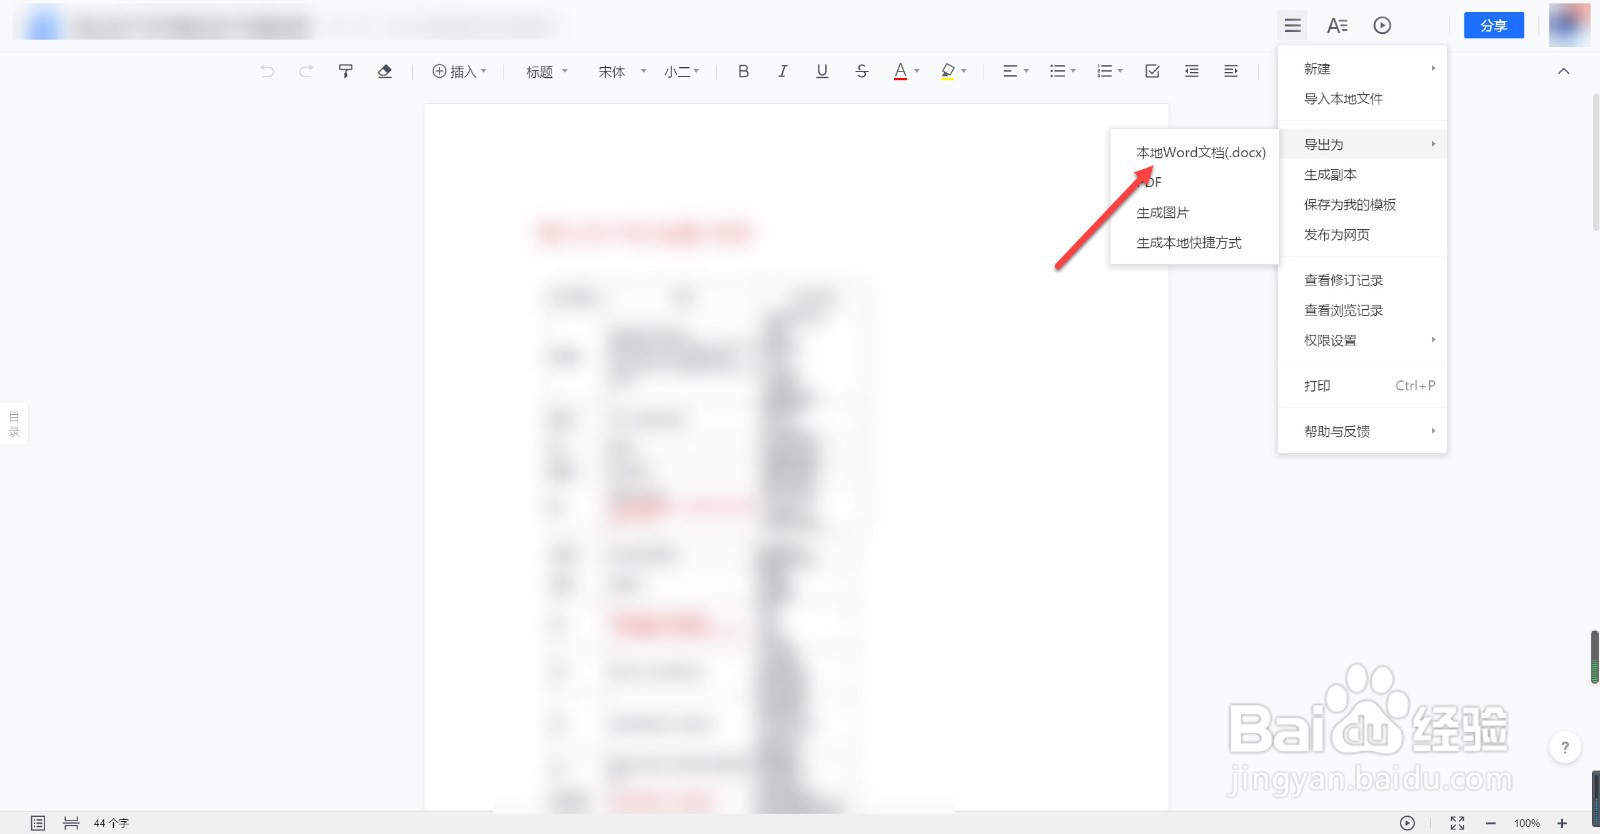Open the 新建 submenu
The height and width of the screenshot is (834, 1600).
click(1362, 68)
